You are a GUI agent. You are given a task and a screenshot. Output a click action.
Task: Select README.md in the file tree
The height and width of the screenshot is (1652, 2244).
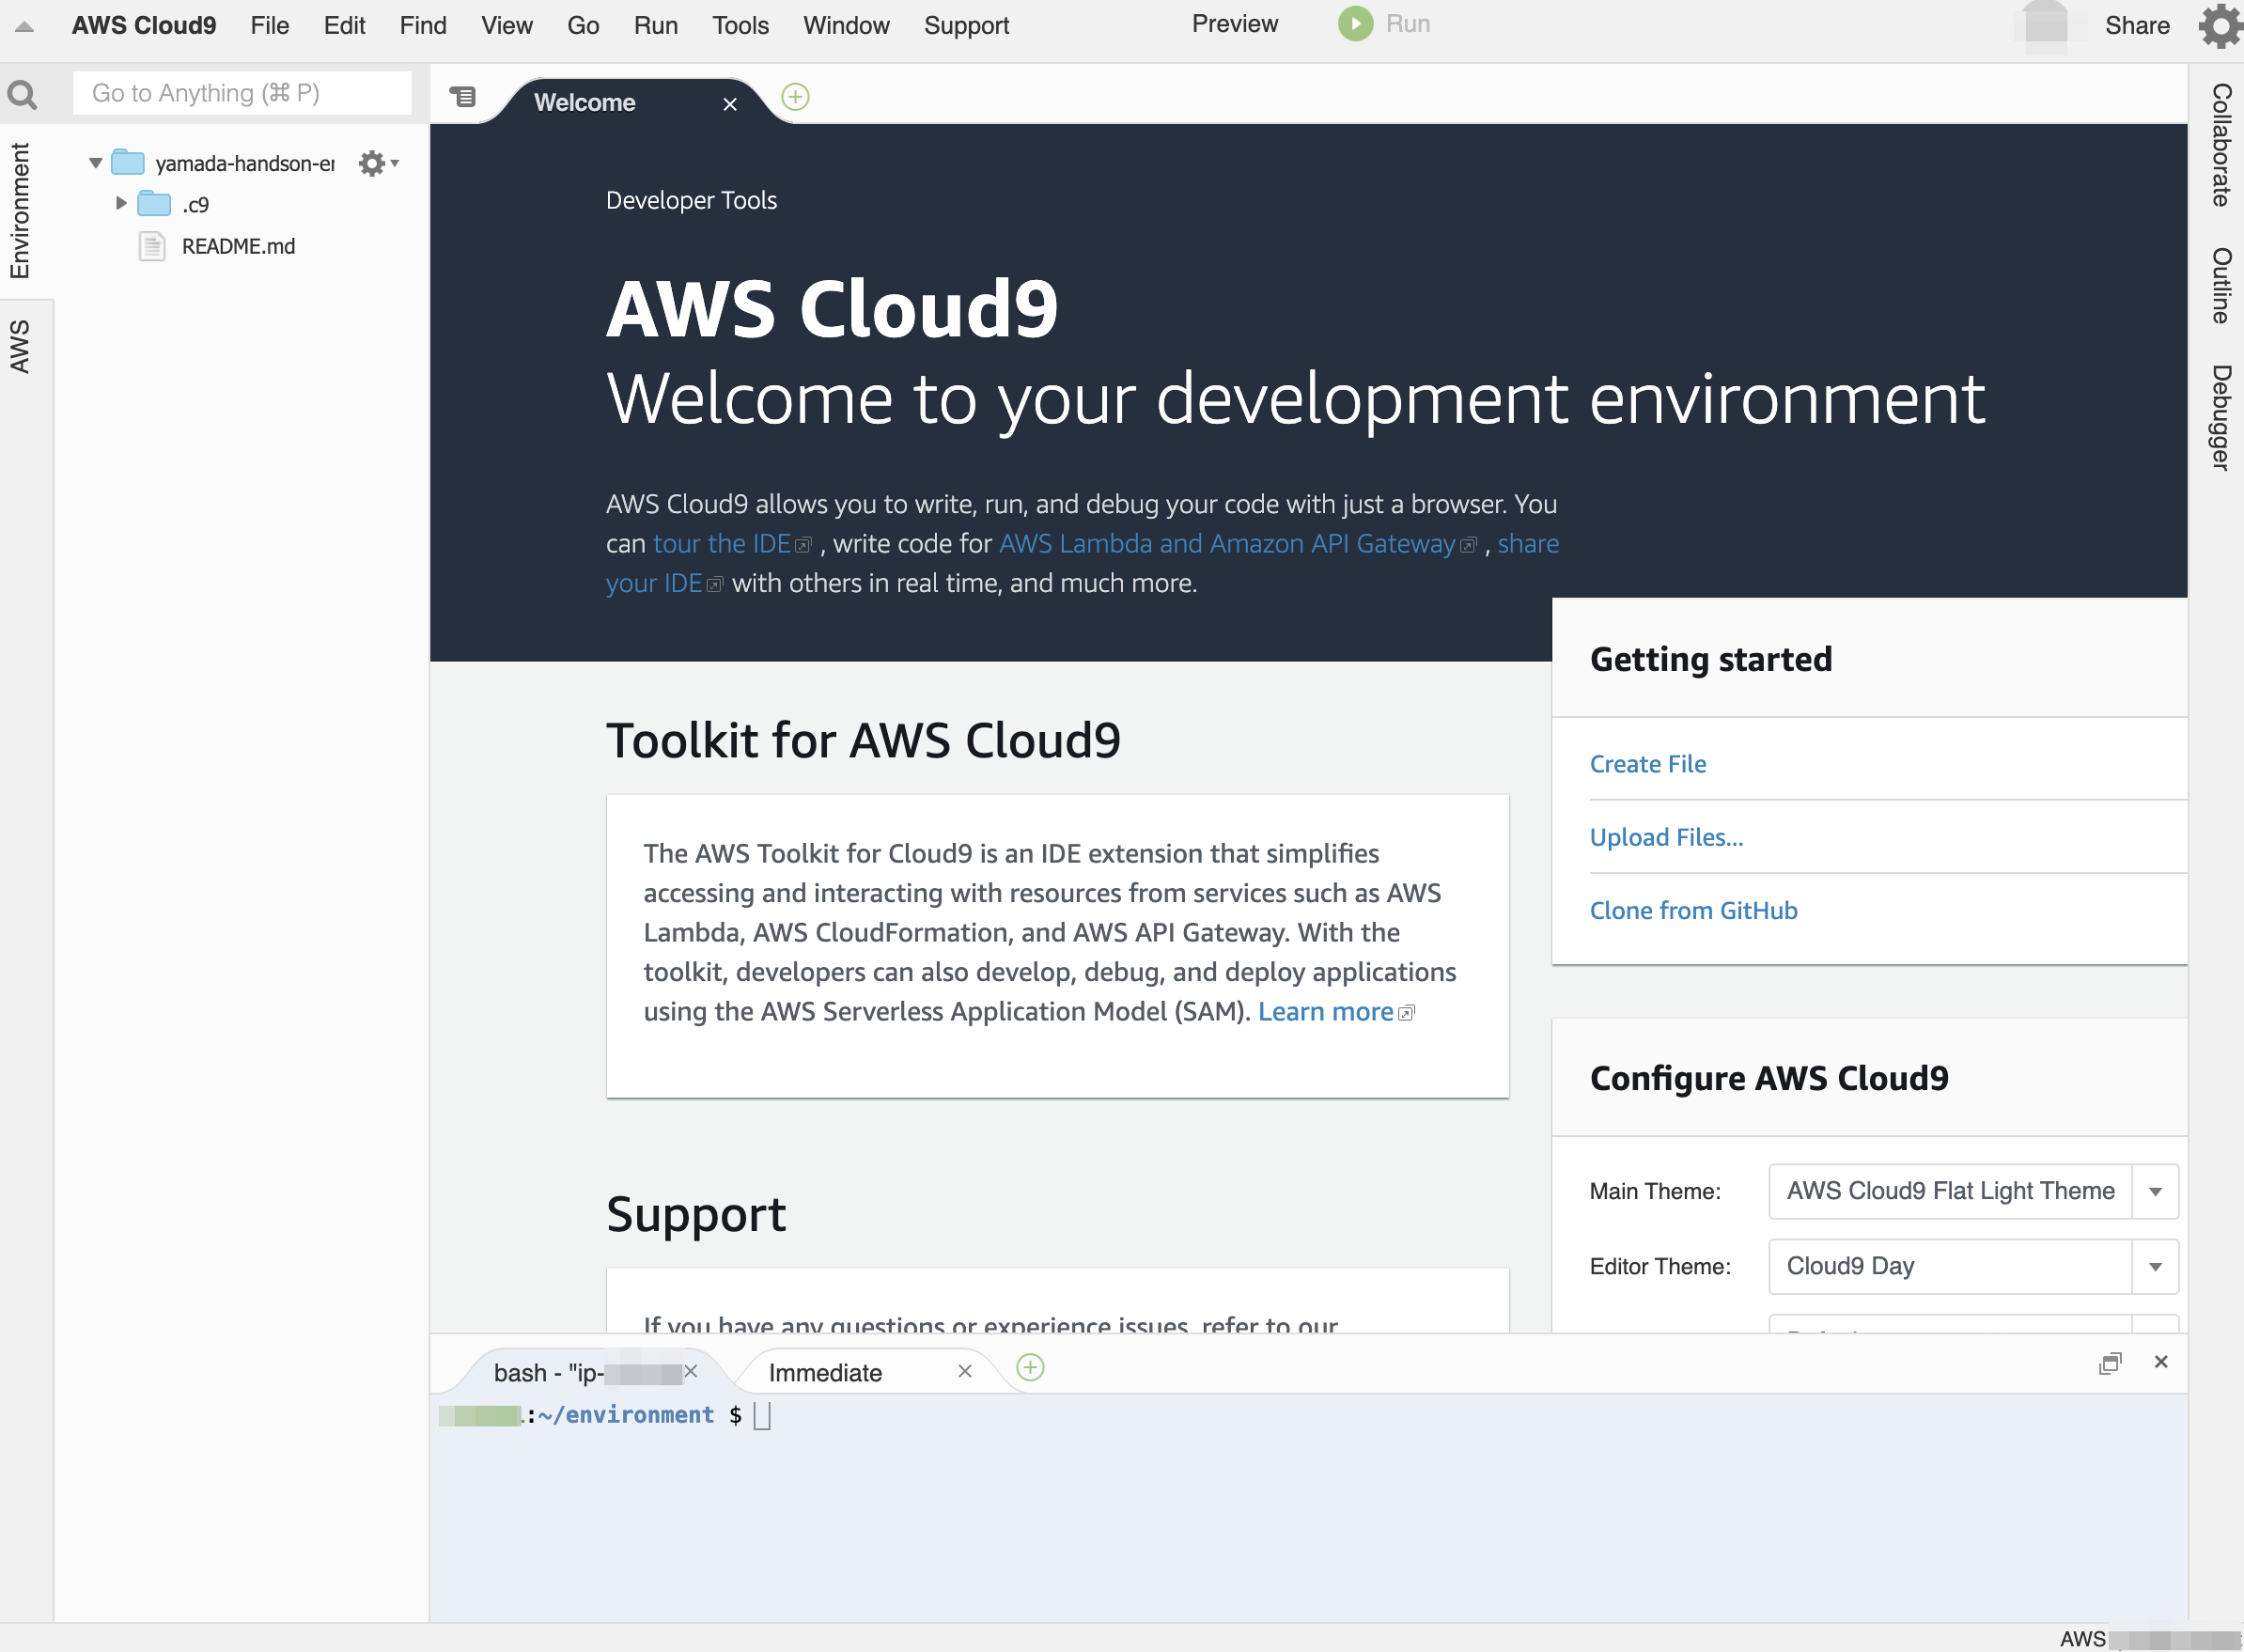click(238, 246)
